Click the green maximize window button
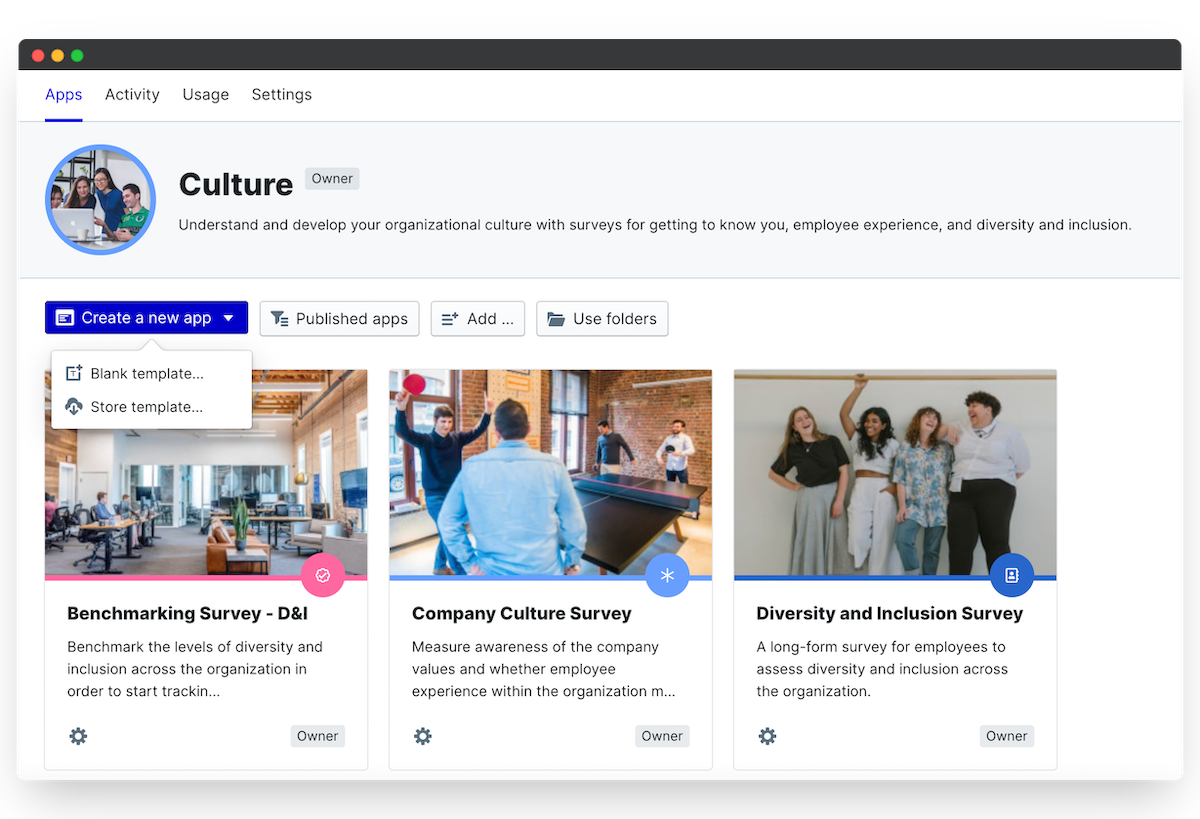Image resolution: width=1200 pixels, height=819 pixels. [x=77, y=55]
